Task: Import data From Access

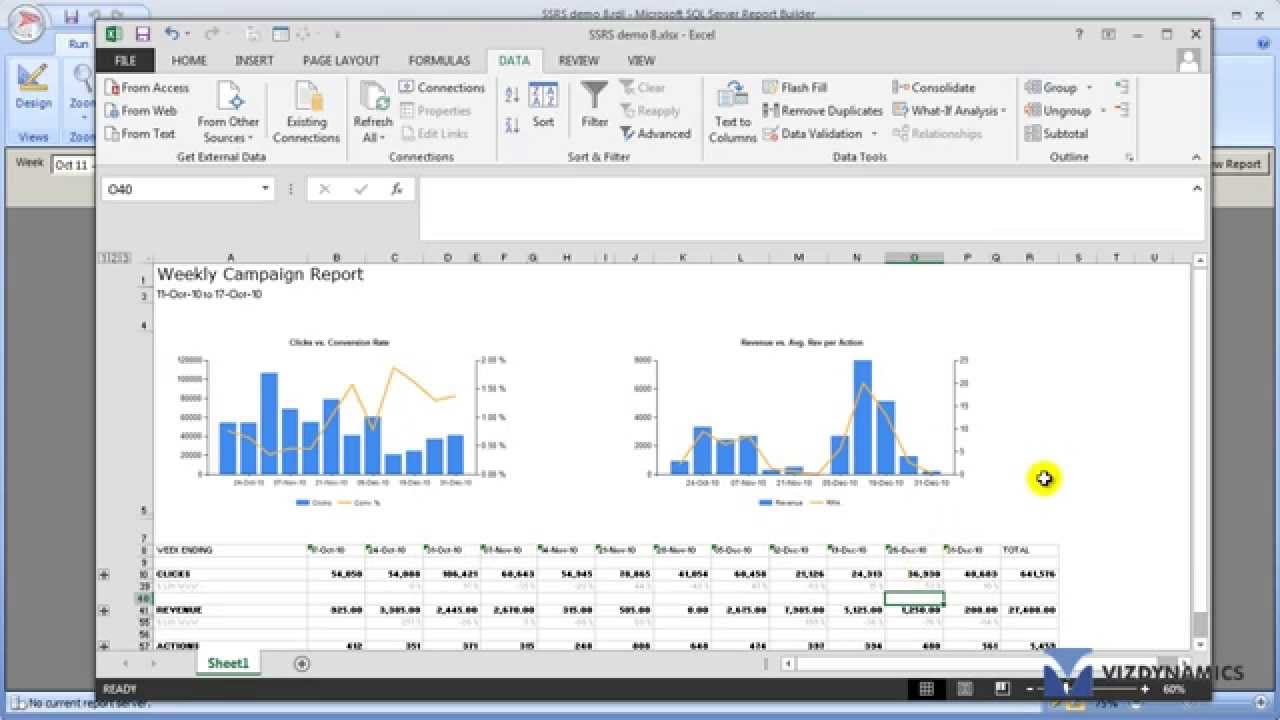Action: pyautogui.click(x=146, y=88)
